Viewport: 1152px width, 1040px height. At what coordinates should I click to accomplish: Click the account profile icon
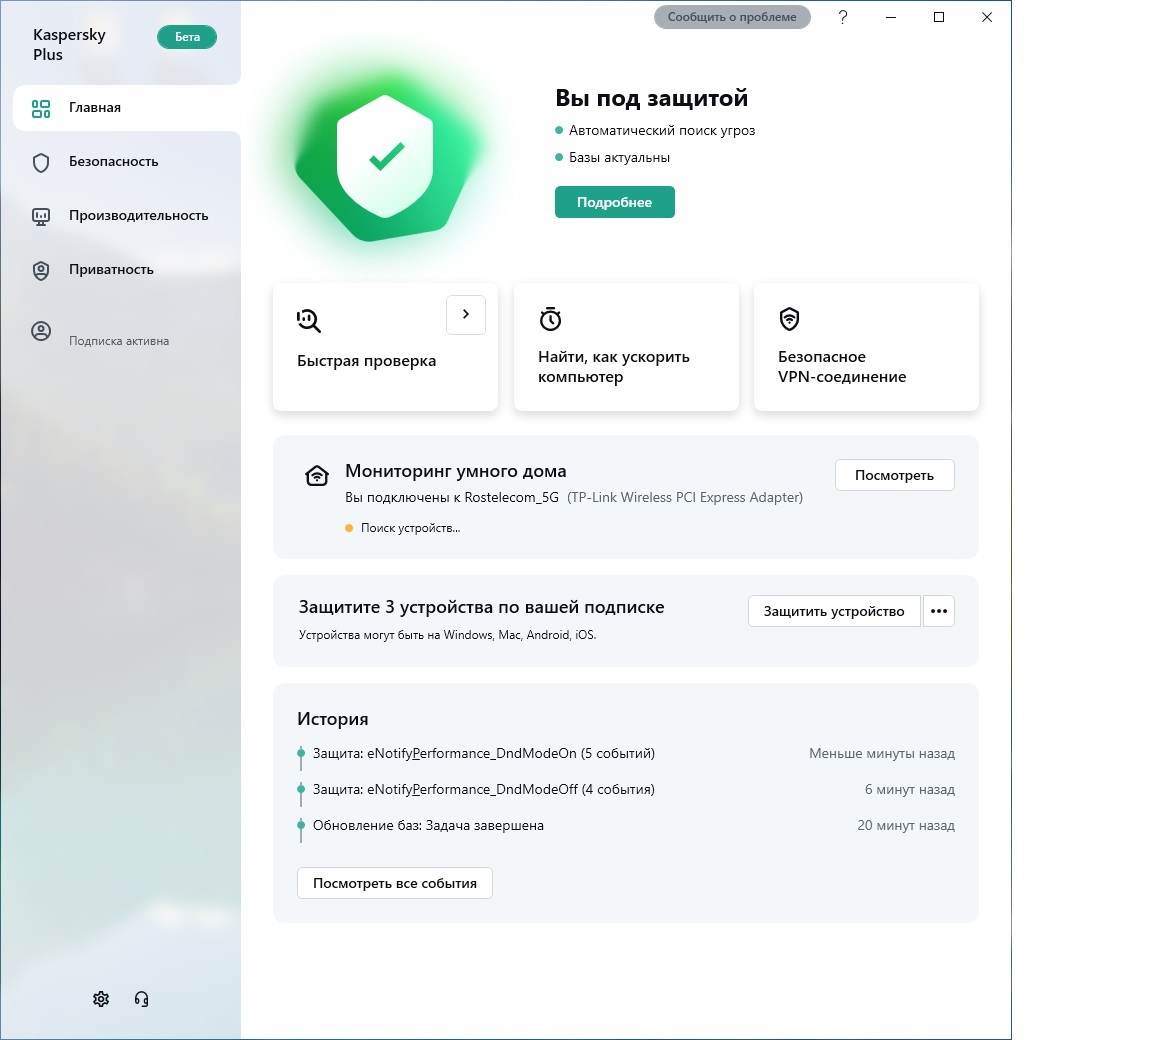[x=41, y=331]
